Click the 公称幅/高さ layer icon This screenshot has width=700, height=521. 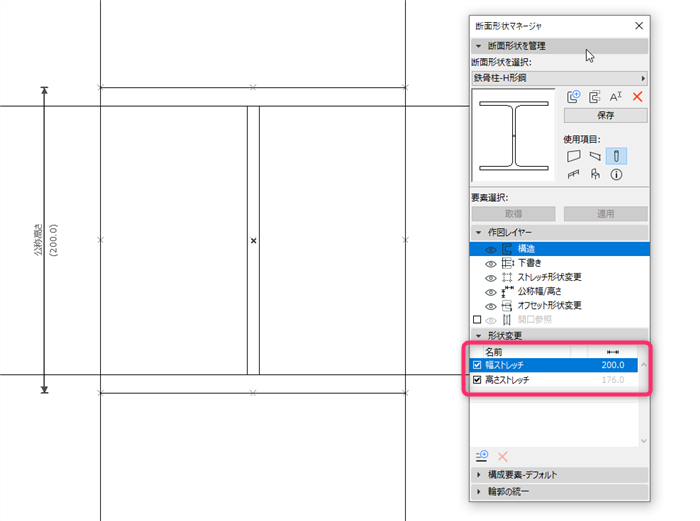pos(508,292)
